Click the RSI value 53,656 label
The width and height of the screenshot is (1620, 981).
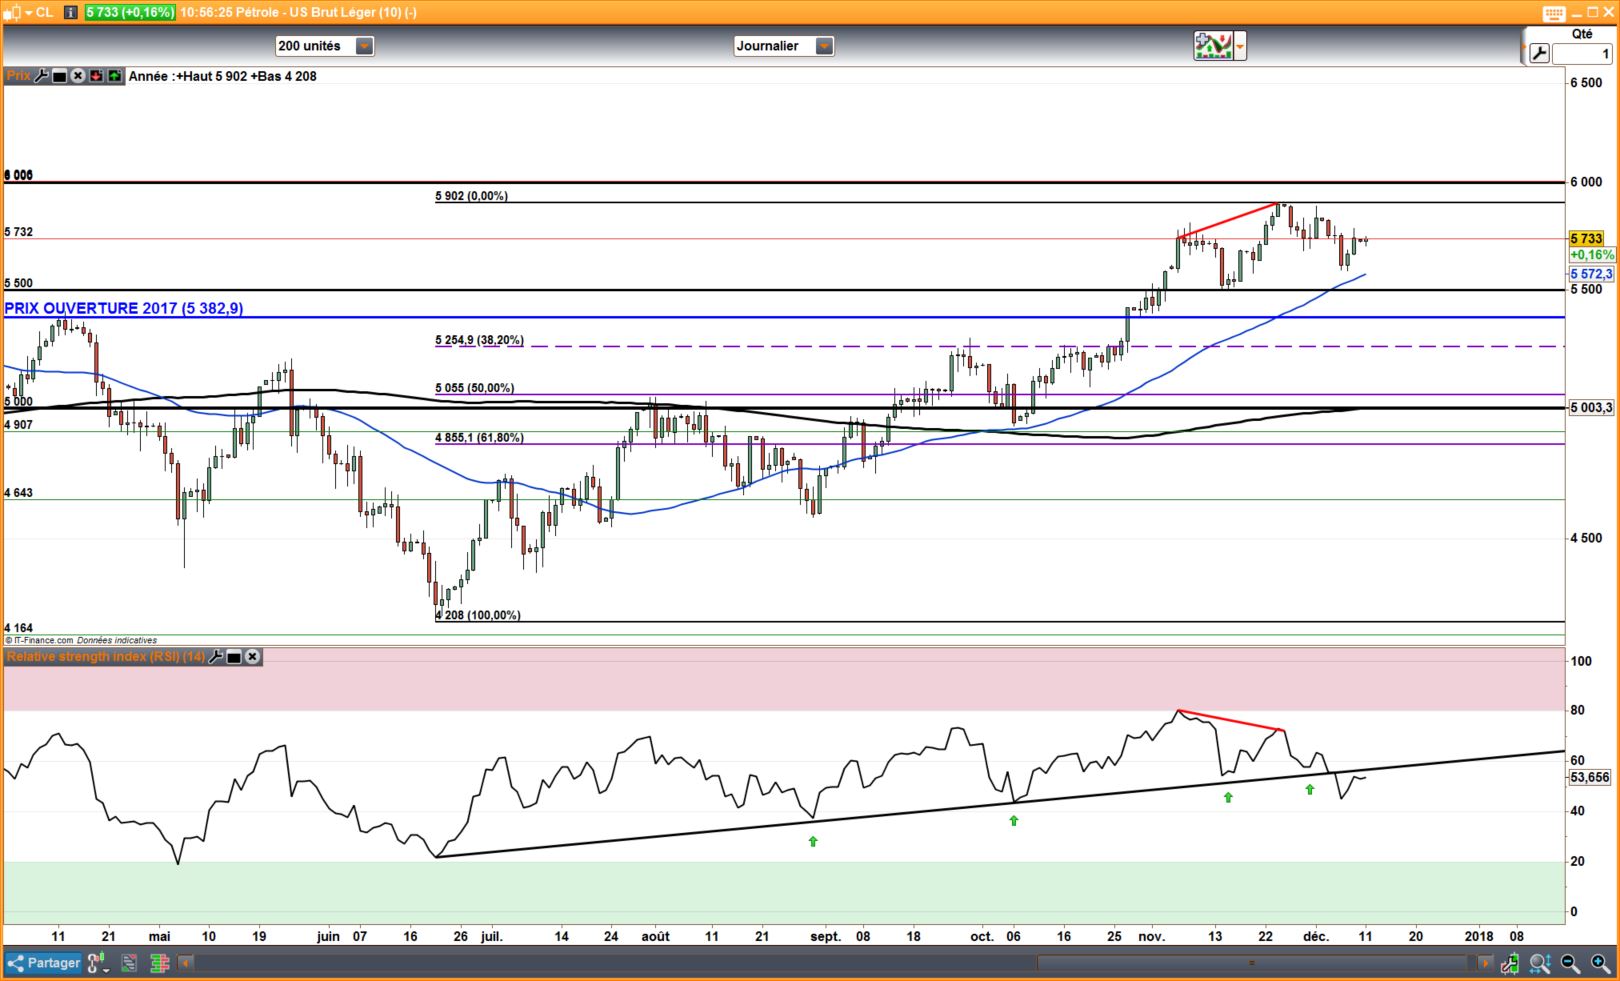coord(1590,777)
